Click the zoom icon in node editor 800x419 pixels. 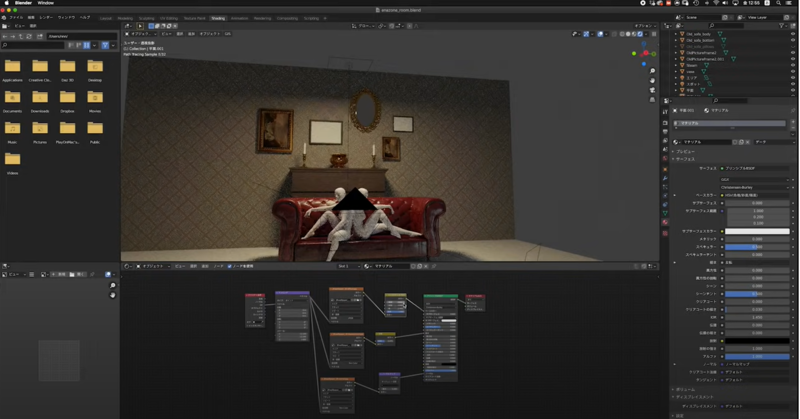pyautogui.click(x=113, y=286)
